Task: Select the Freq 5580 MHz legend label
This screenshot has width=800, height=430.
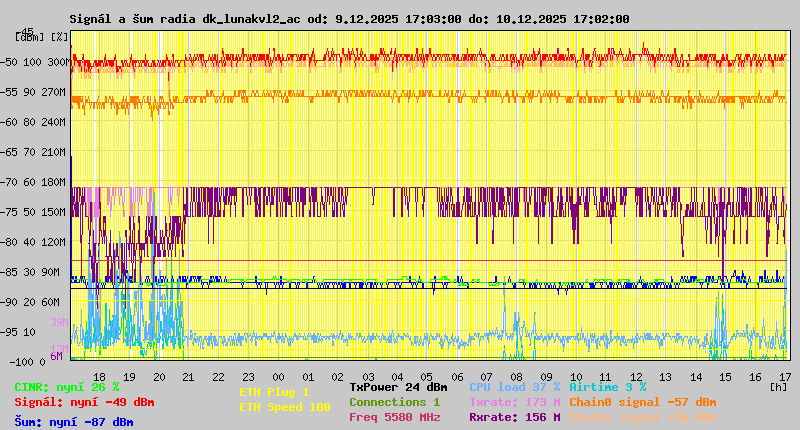Action: coord(394,417)
